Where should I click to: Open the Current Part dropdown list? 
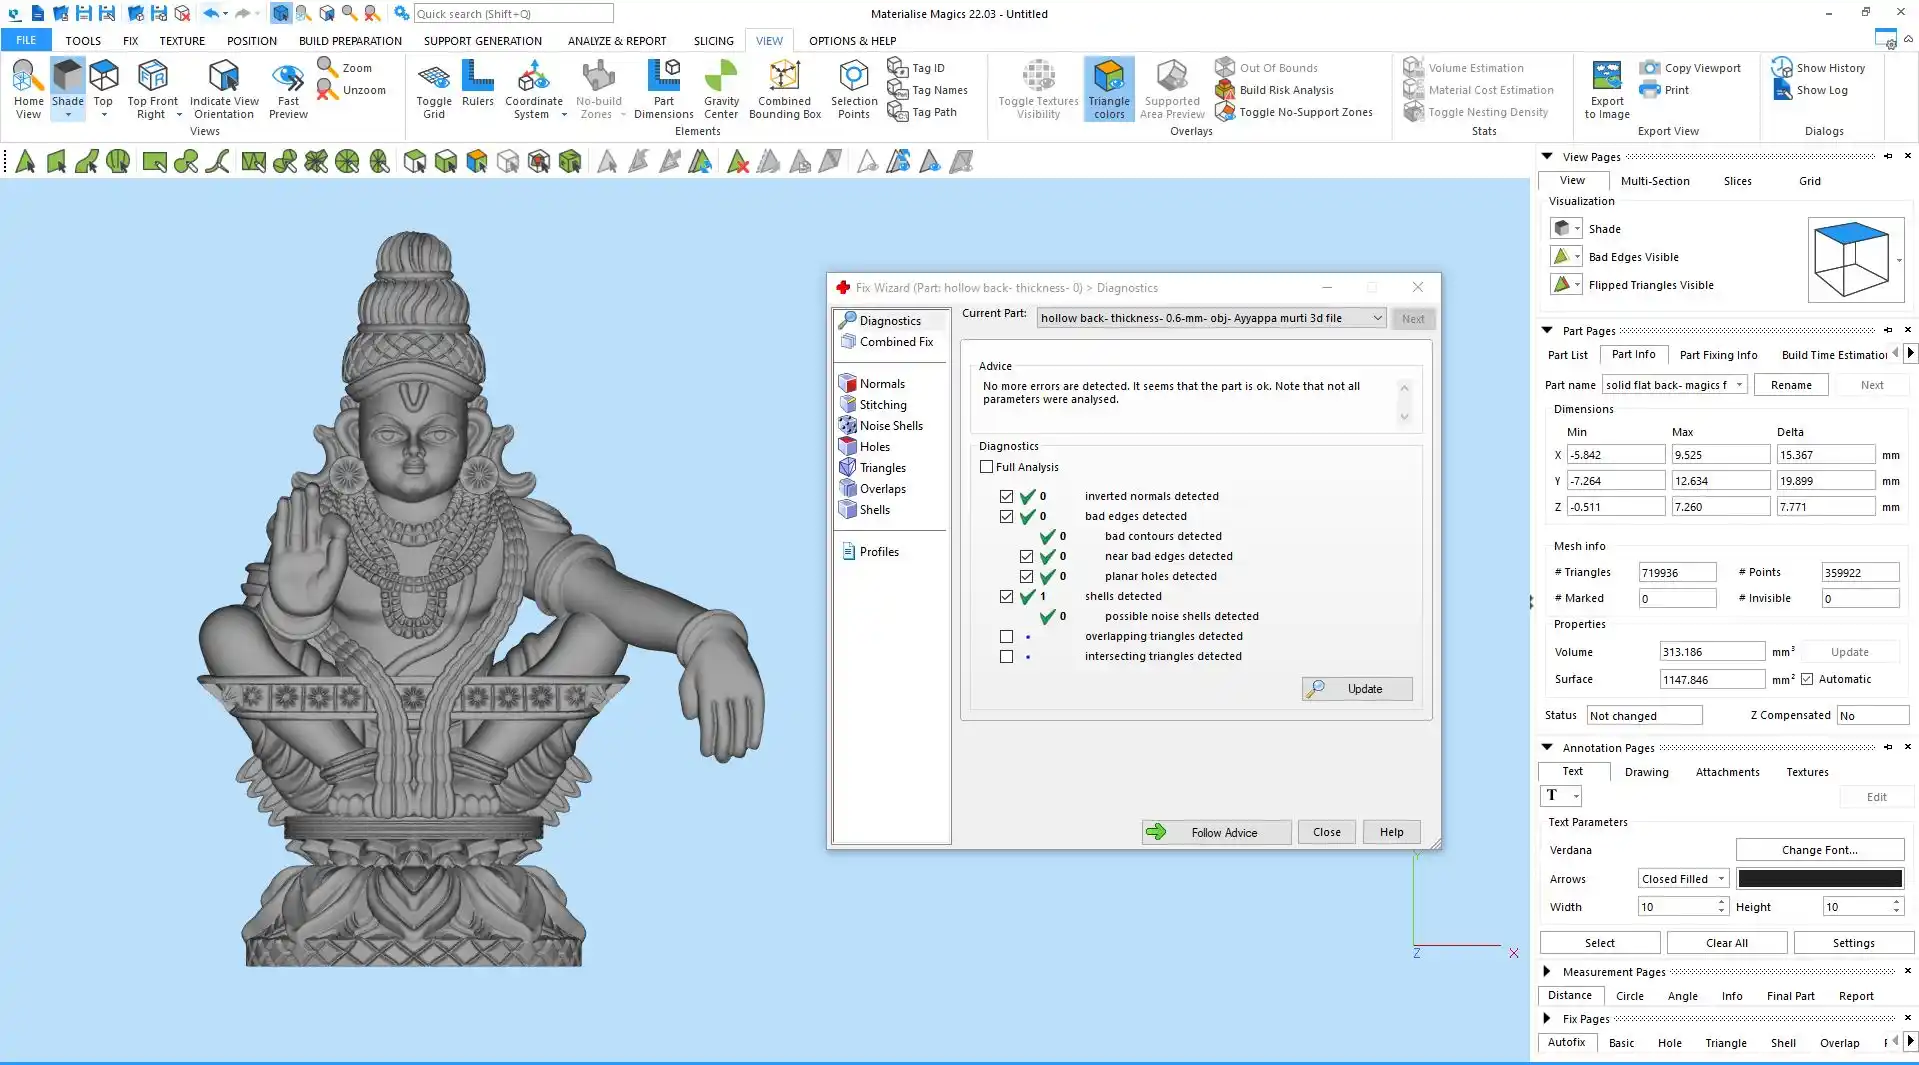[x=1377, y=318]
